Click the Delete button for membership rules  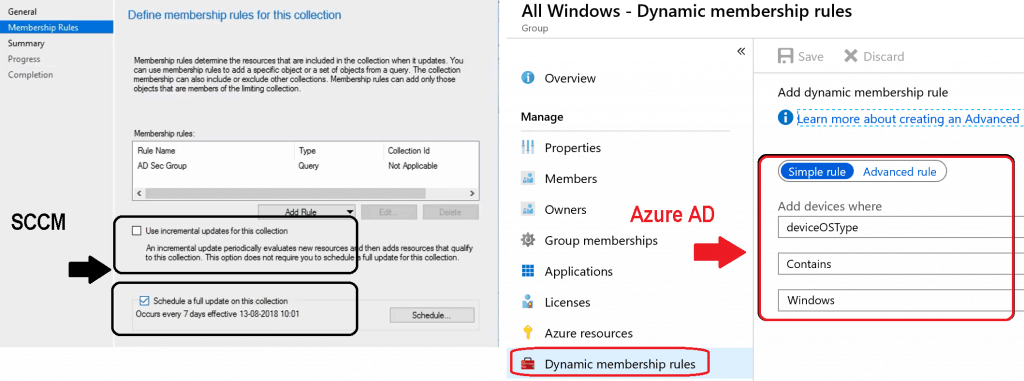click(451, 212)
